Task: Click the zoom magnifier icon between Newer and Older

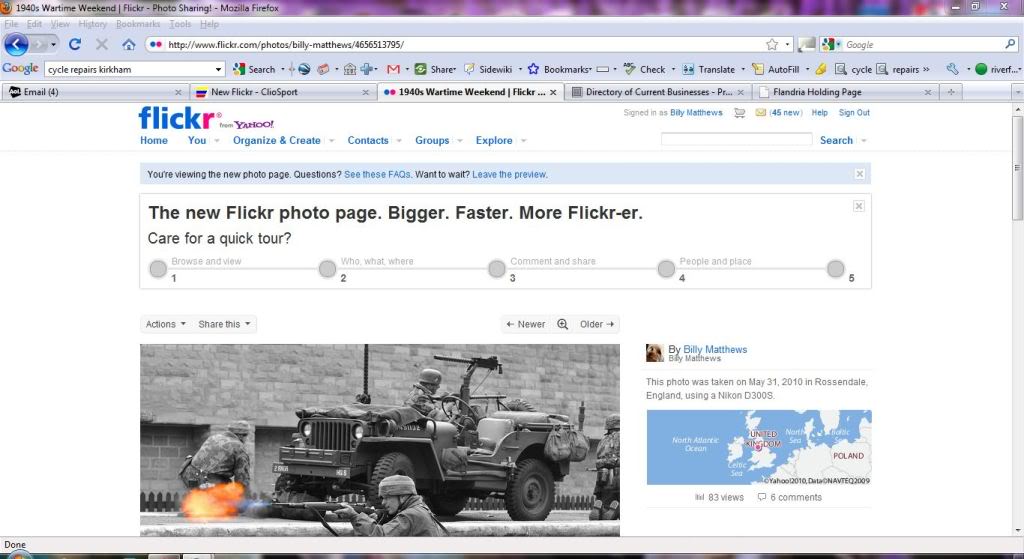Action: pyautogui.click(x=562, y=324)
